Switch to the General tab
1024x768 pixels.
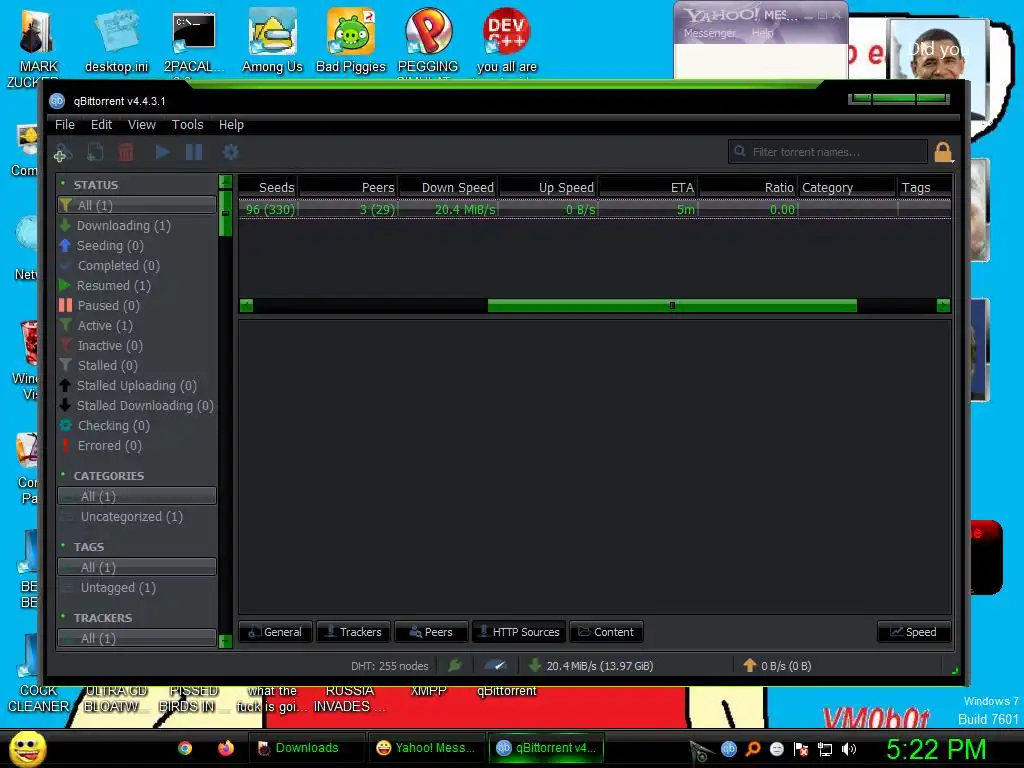[x=276, y=632]
